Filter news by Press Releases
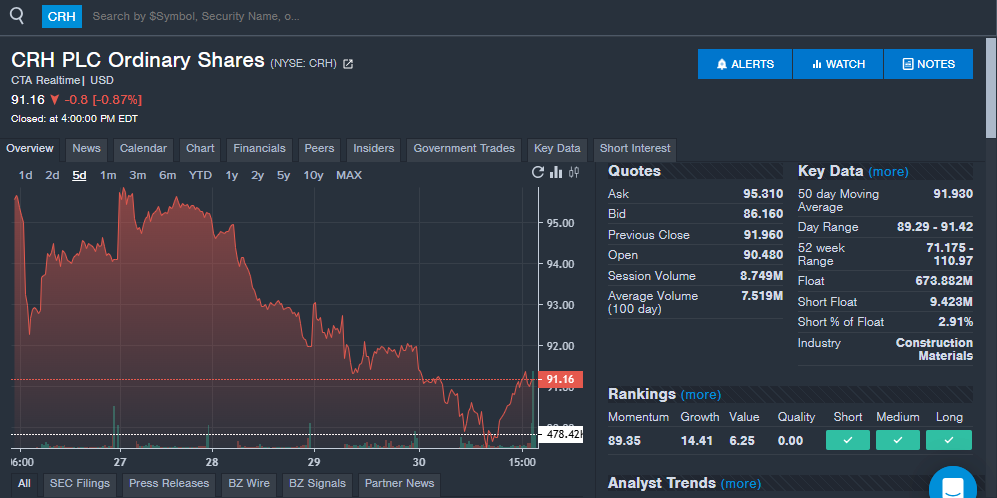 point(169,483)
